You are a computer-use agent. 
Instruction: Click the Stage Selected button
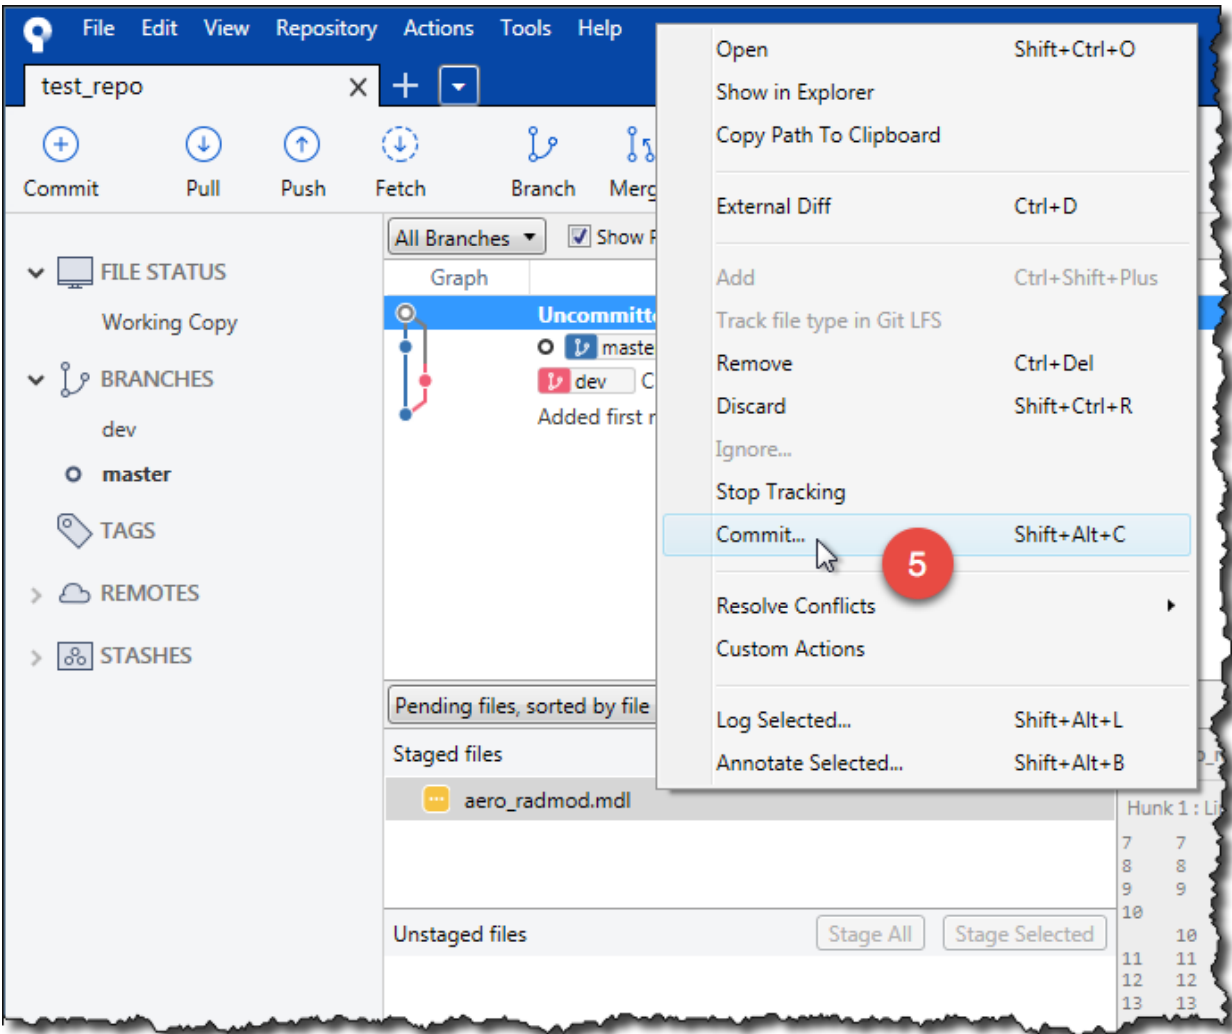[x=1025, y=934]
